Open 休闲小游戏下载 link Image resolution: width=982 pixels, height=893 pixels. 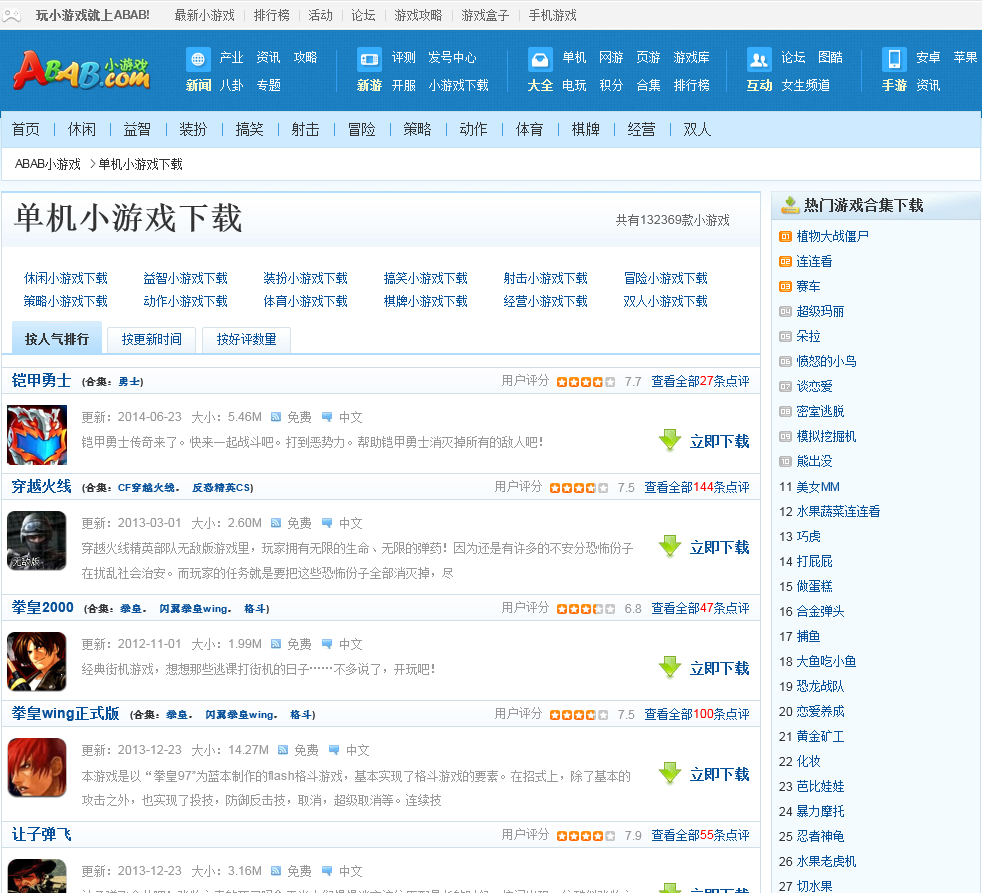pos(66,278)
